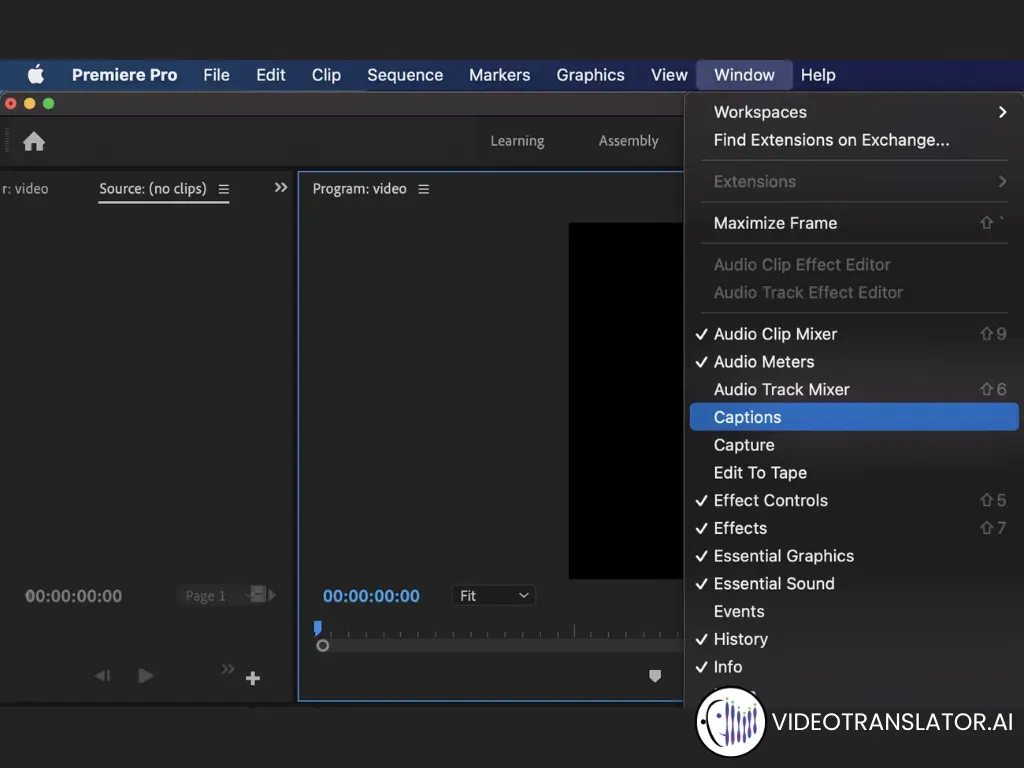The image size is (1024, 768).
Task: Toggle Essential Graphics panel
Action: pos(854,556)
